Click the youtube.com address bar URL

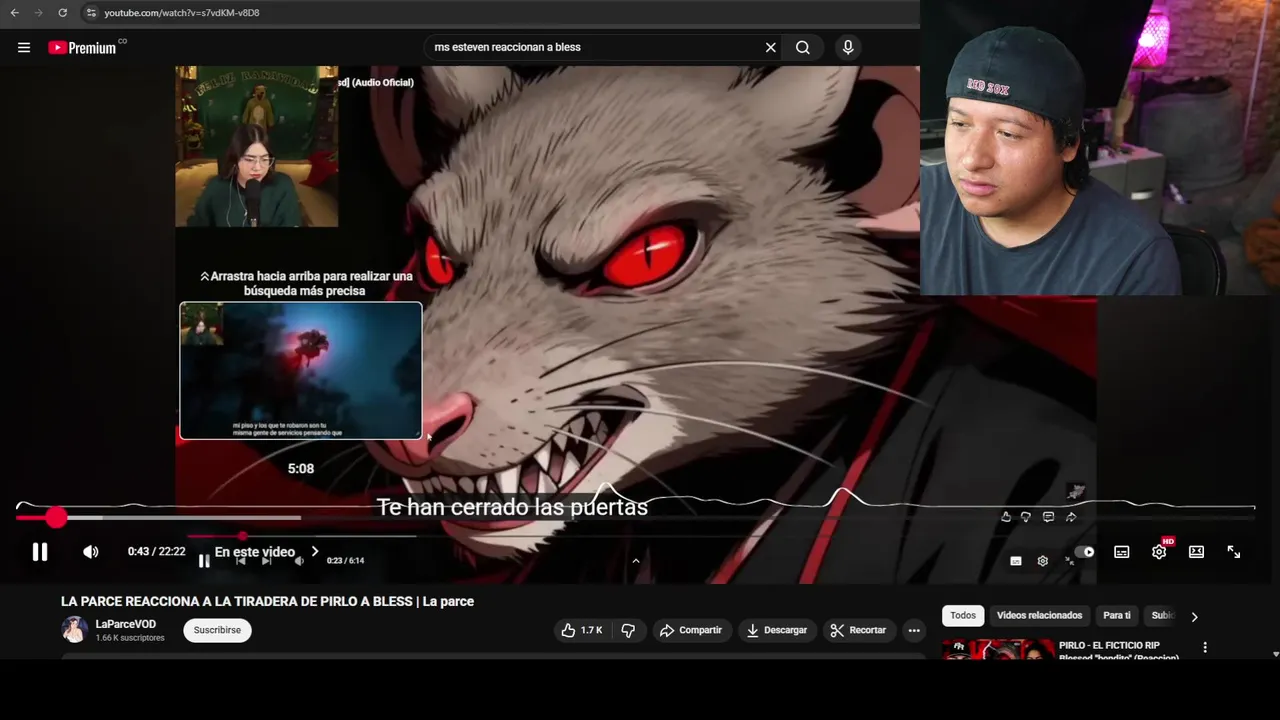182,13
